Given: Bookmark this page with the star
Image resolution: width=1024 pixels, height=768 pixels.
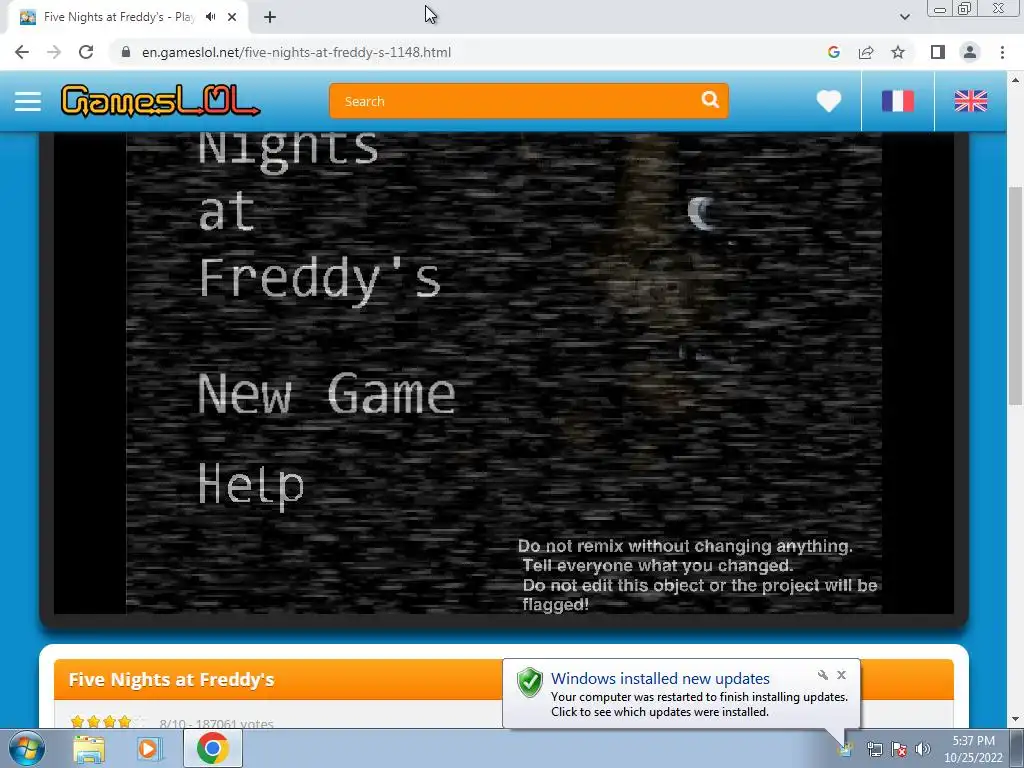Looking at the screenshot, I should pos(898,52).
